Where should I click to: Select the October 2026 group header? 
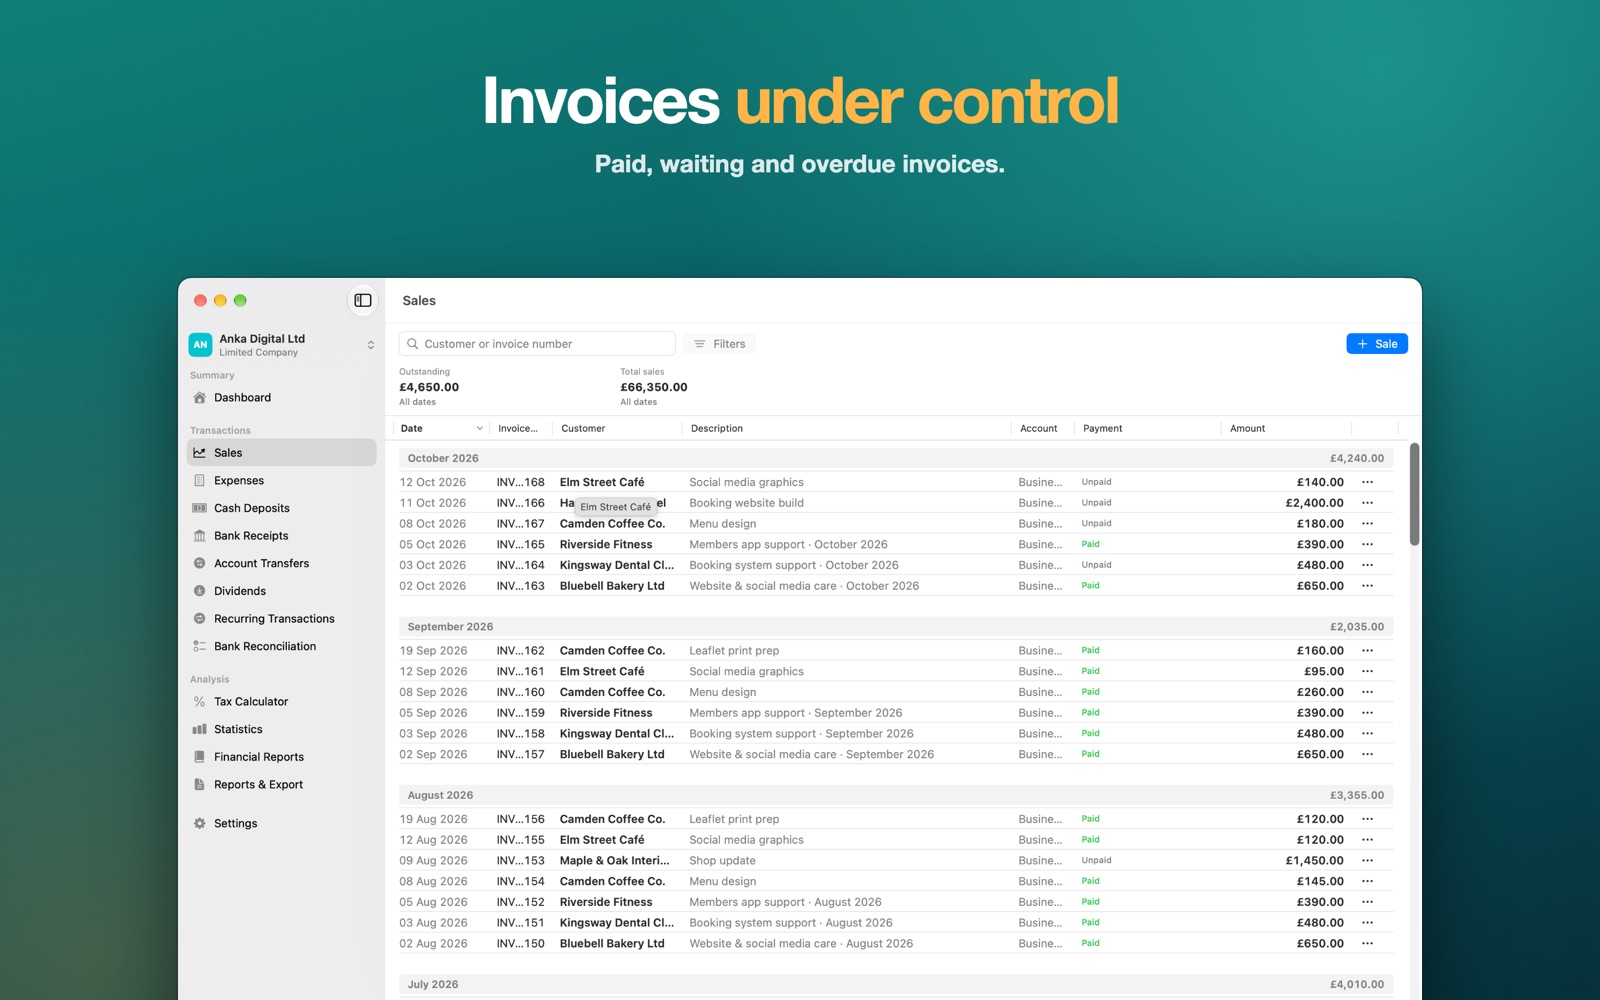tap(896, 458)
